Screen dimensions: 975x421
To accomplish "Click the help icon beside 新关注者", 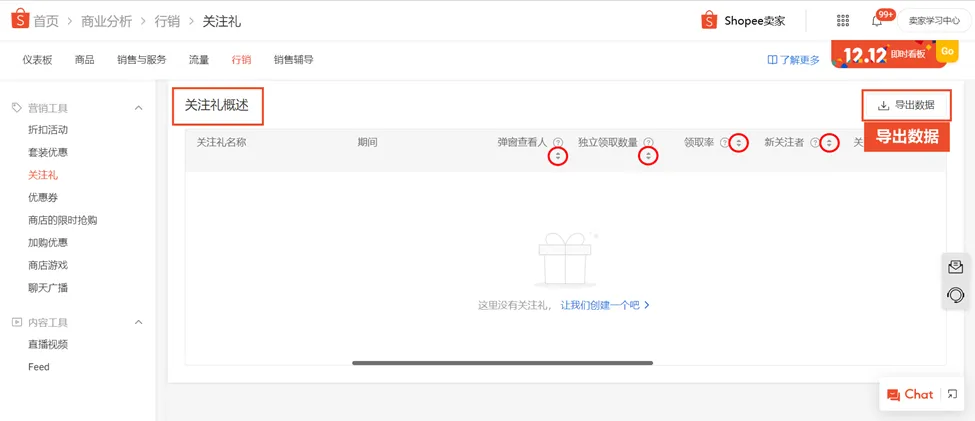I will click(x=815, y=142).
